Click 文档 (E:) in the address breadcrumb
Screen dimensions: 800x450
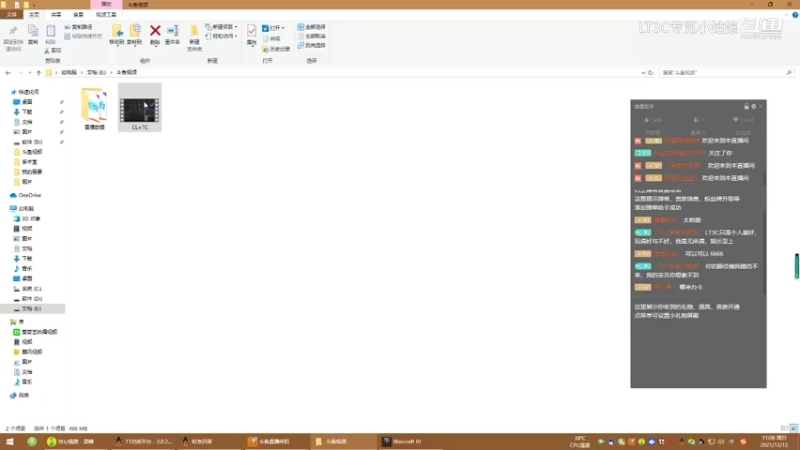96,73
